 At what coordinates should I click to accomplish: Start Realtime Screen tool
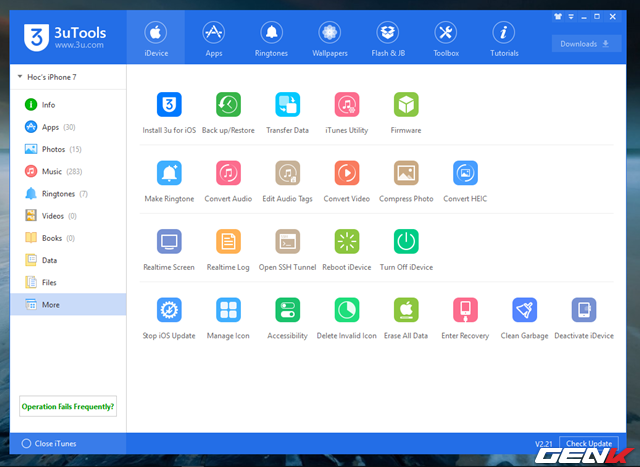(169, 242)
